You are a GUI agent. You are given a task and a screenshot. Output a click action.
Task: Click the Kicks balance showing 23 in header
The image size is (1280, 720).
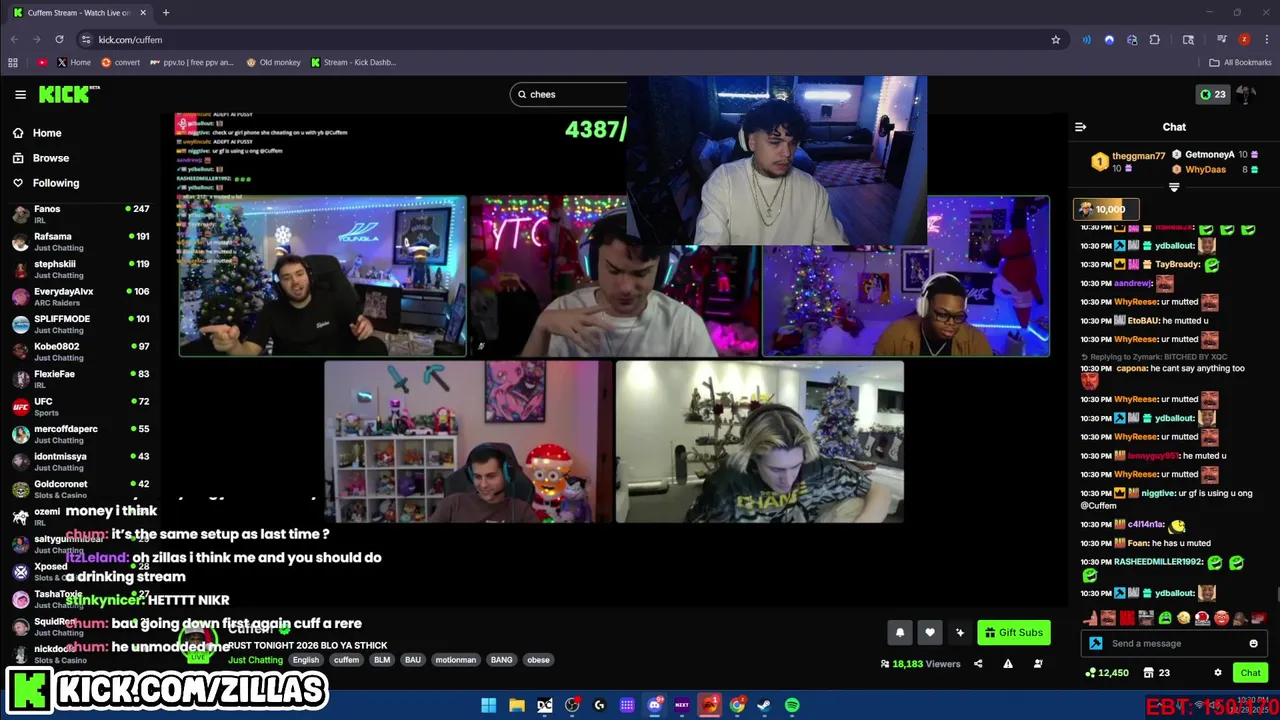pos(1212,94)
